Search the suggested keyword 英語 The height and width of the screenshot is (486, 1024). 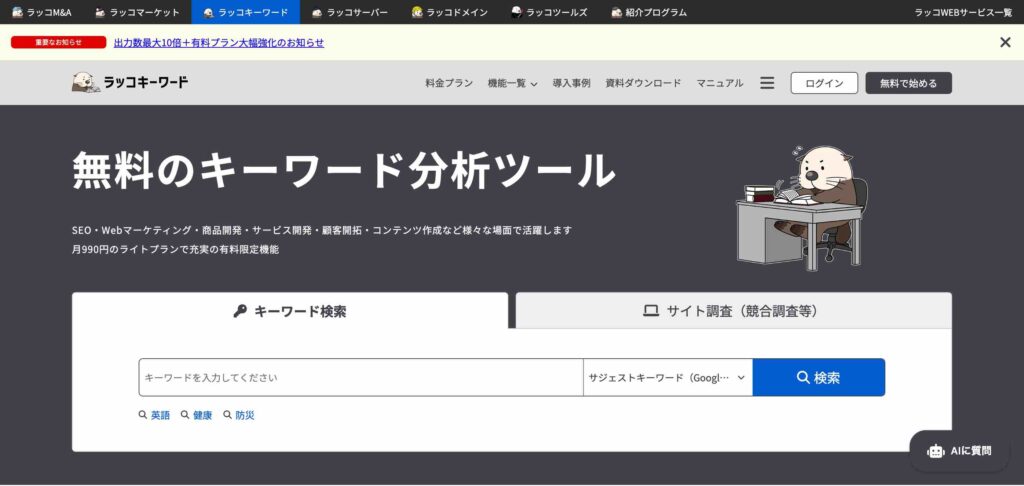[154, 415]
